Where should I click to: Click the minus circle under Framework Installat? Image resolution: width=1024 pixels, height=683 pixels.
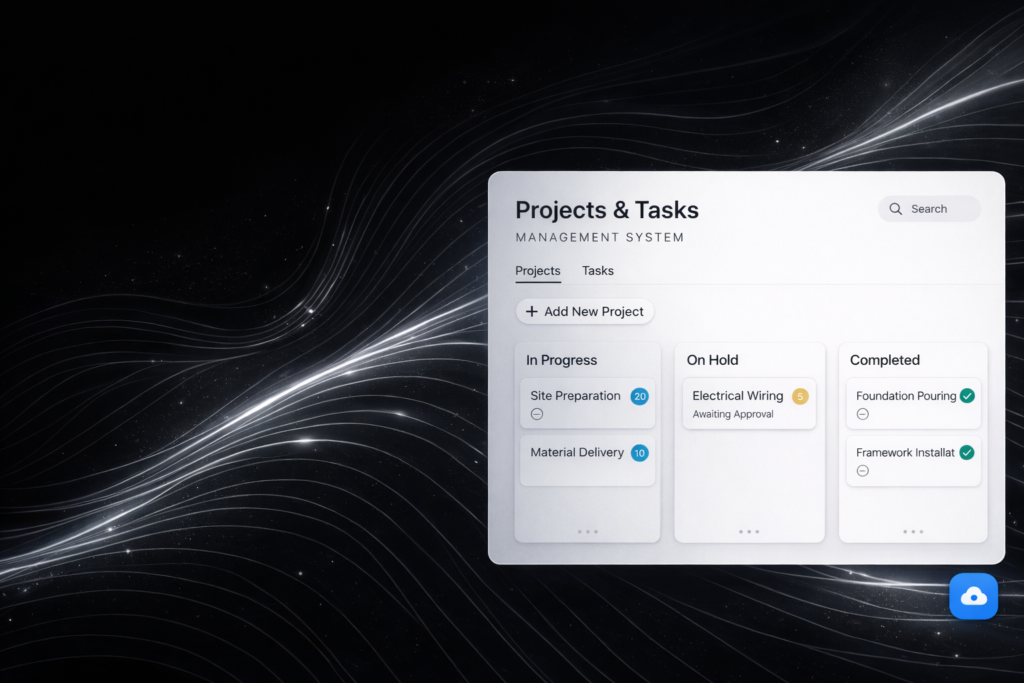863,471
